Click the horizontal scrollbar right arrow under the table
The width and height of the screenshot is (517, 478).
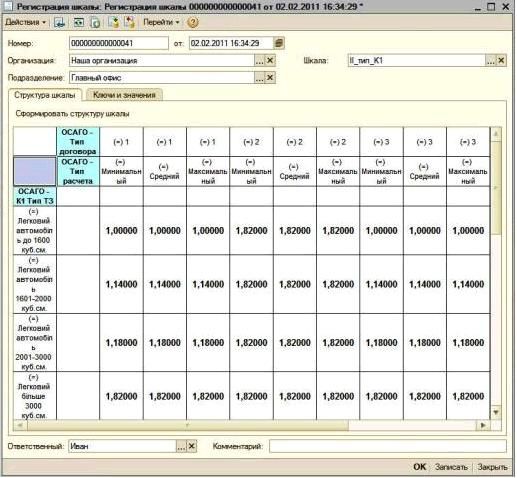point(483,425)
